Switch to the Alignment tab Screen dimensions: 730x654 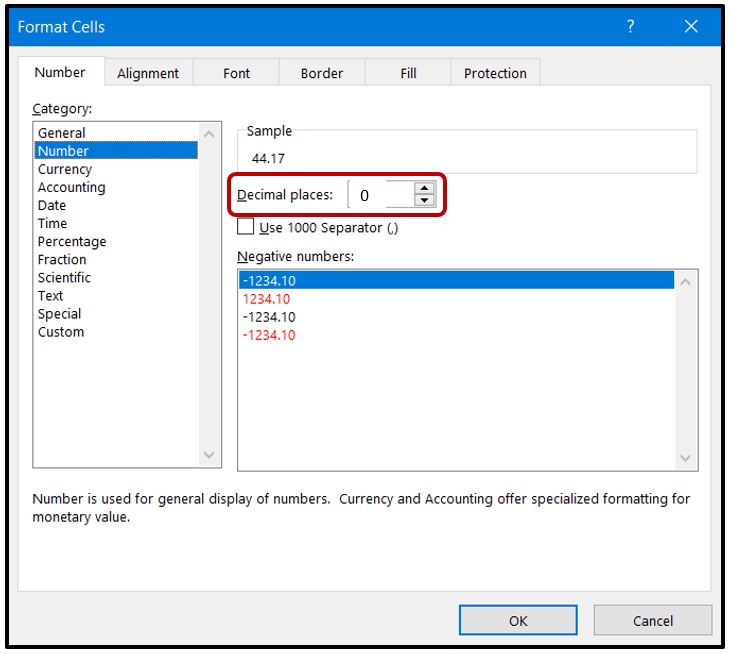tap(148, 73)
